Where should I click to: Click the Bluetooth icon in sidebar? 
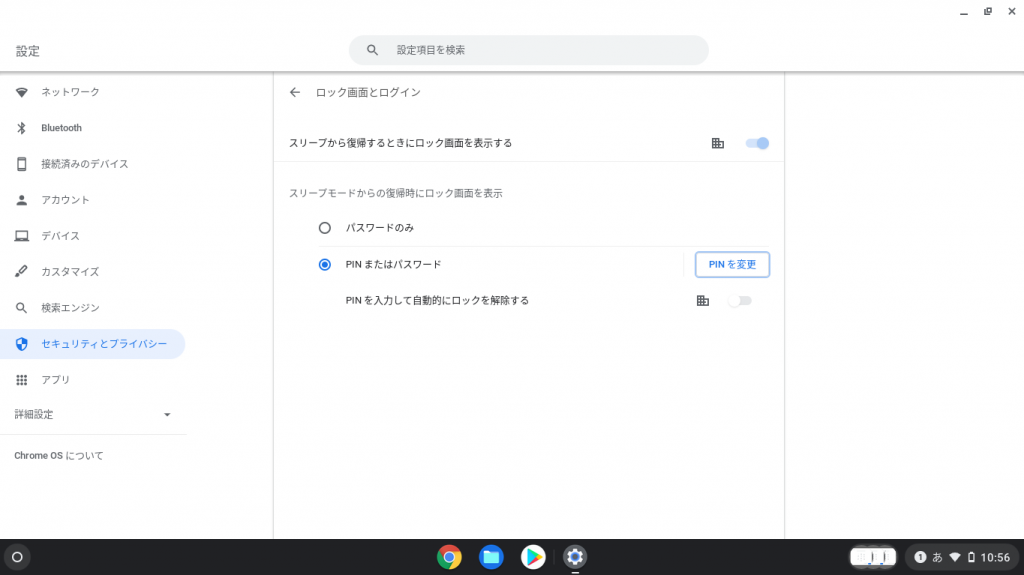click(x=22, y=128)
